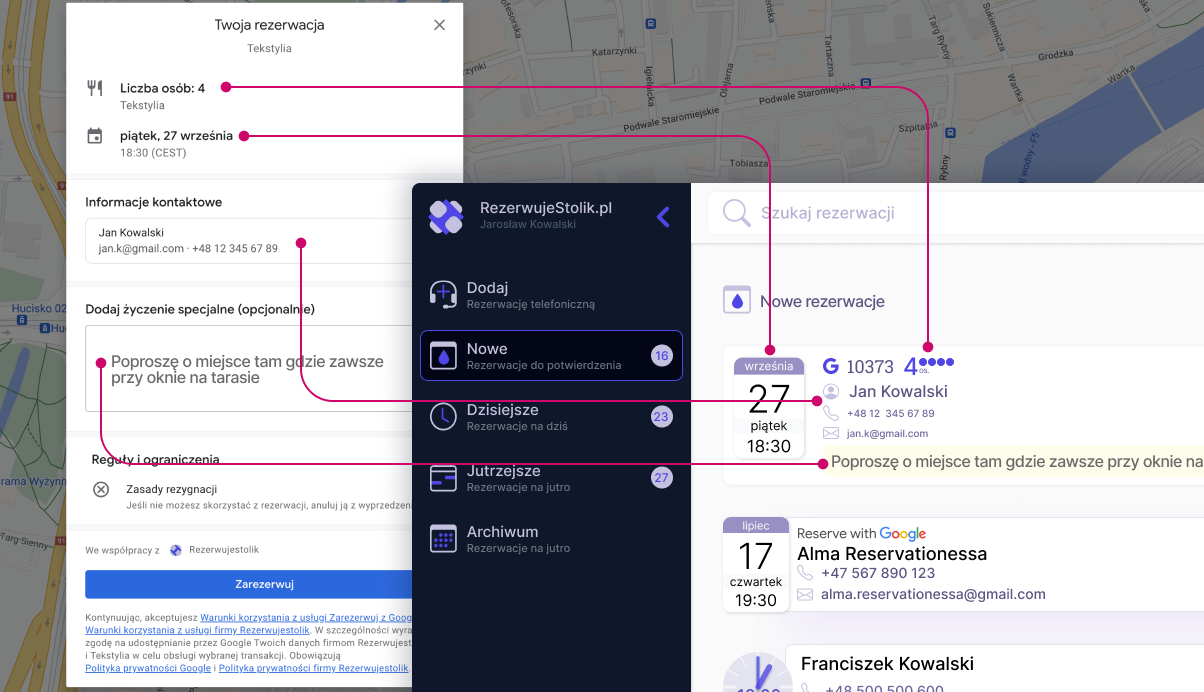The image size is (1204, 692).
Task: Click the 27 badge on Jutrzejsze
Action: pyautogui.click(x=661, y=477)
